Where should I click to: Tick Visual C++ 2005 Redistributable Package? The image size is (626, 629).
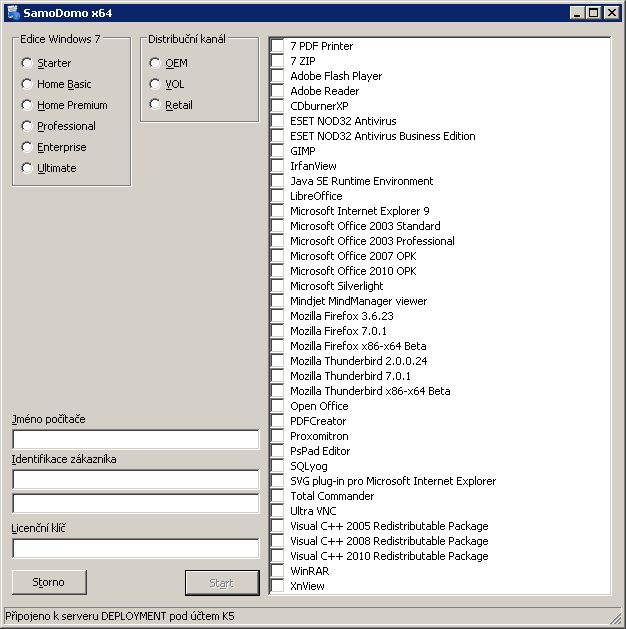tap(277, 526)
